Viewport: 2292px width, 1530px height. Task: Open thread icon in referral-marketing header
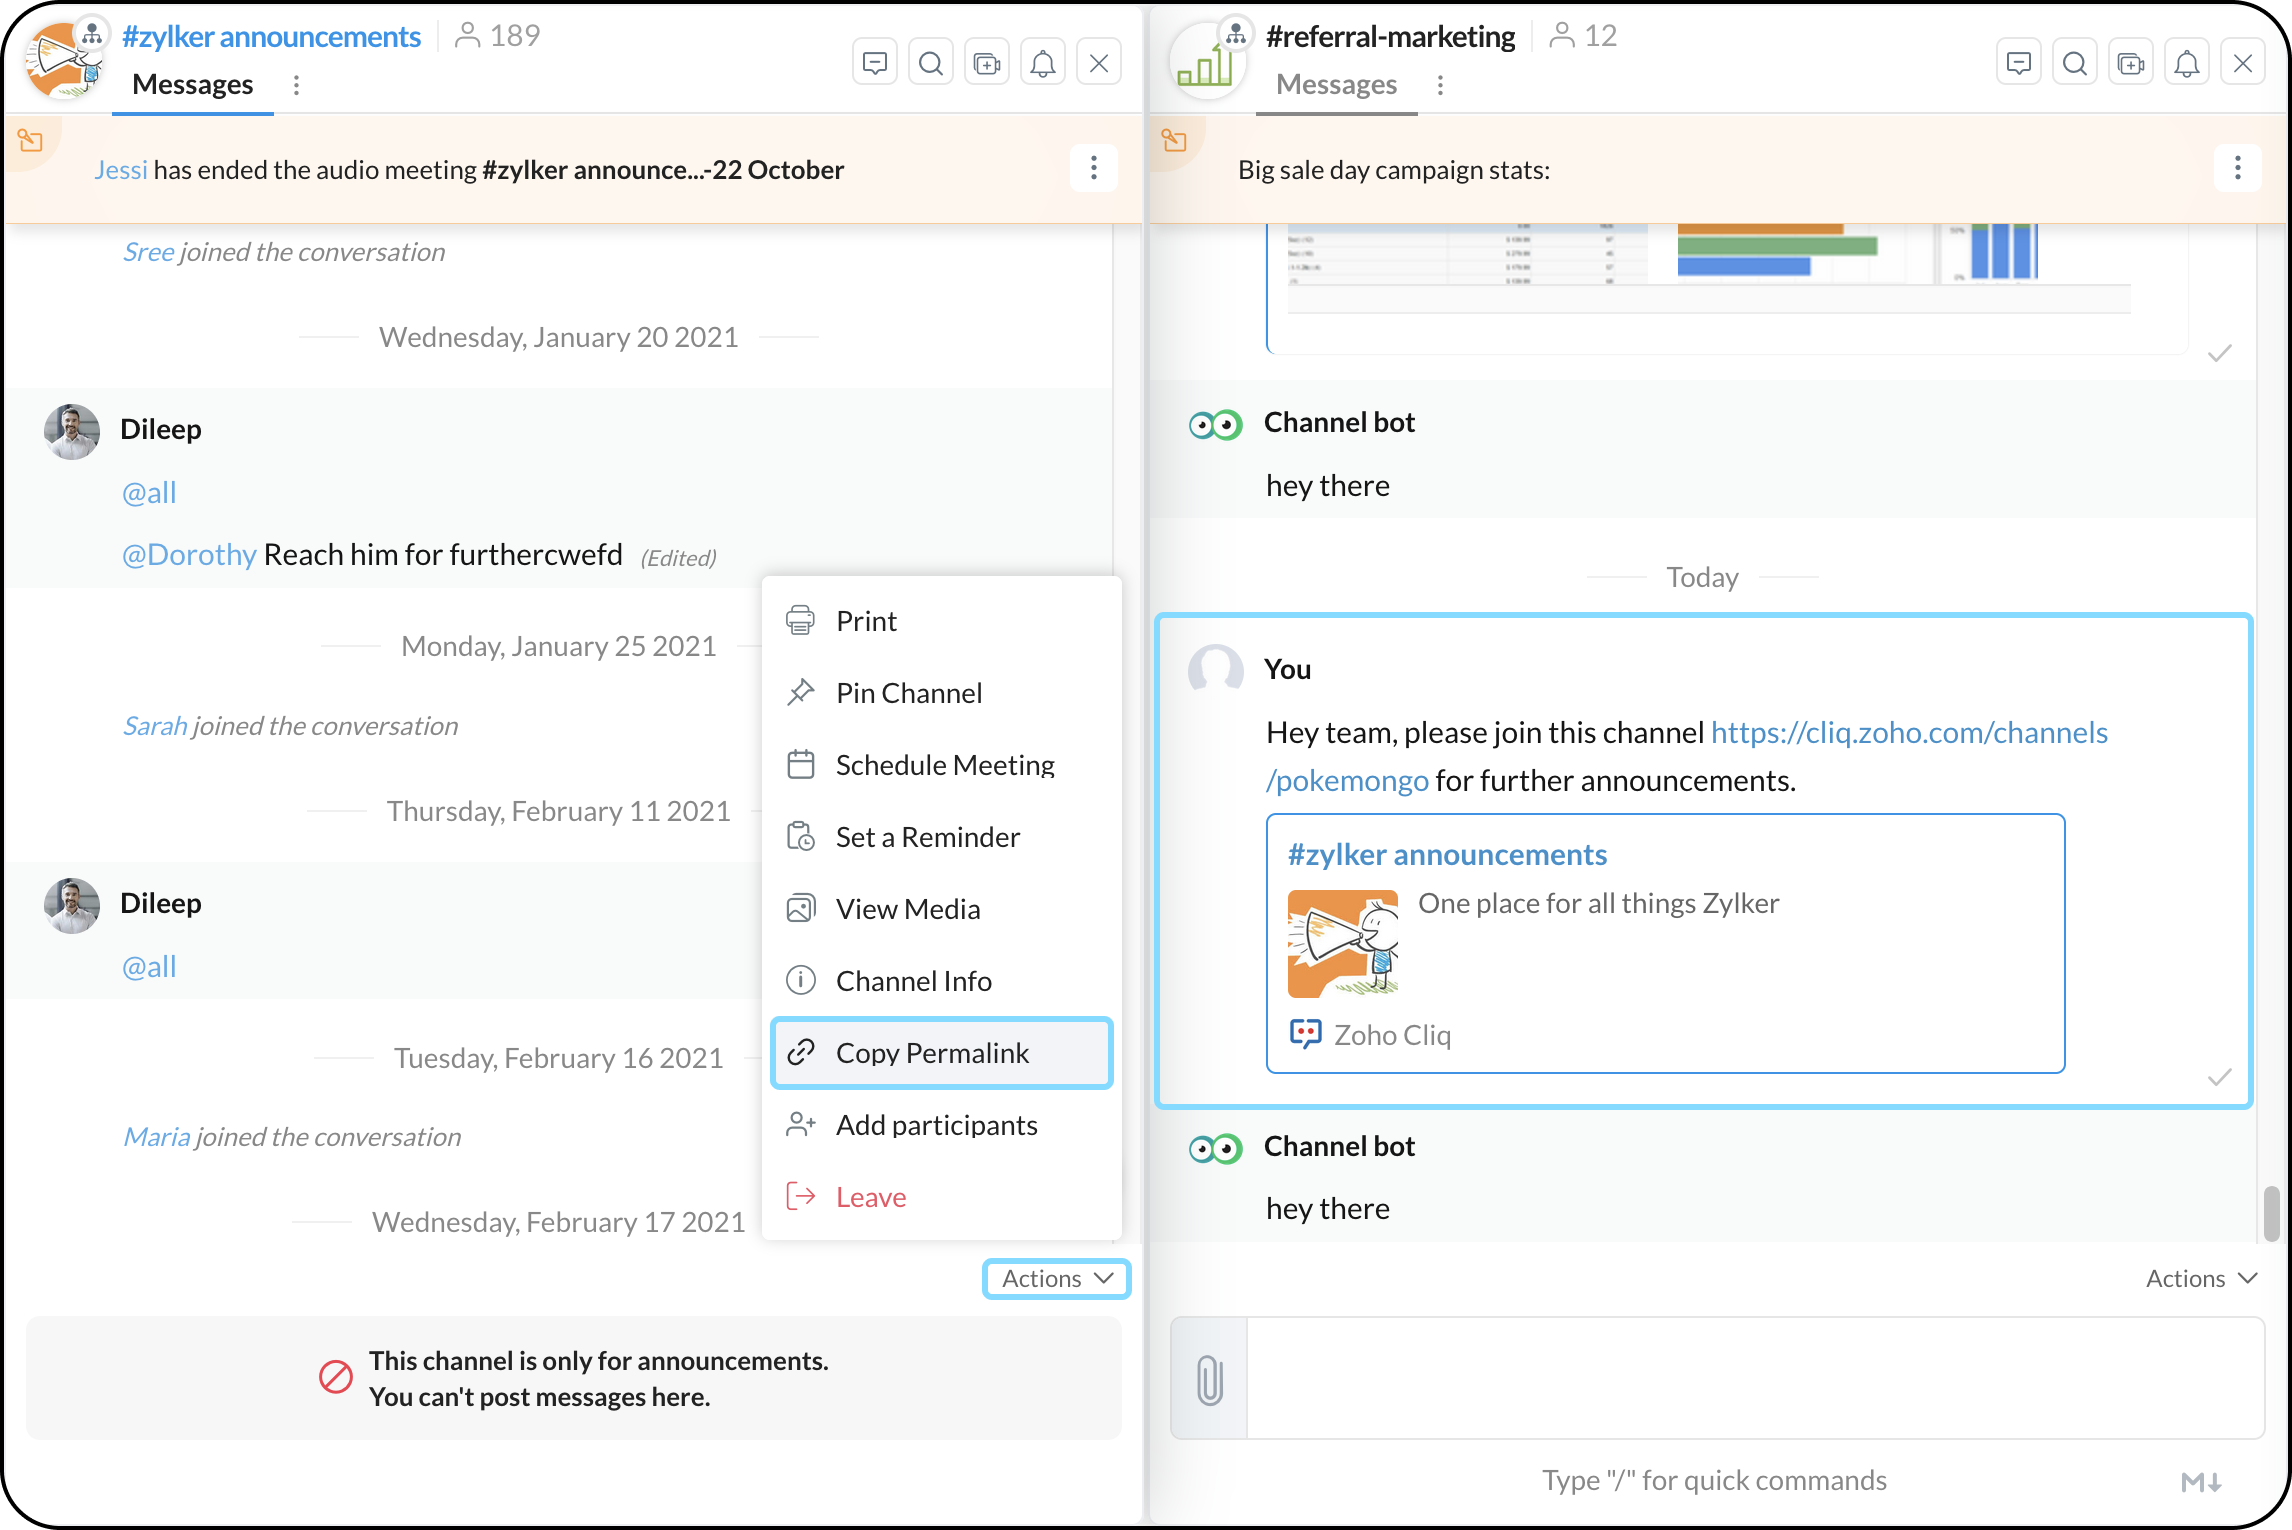(2018, 64)
